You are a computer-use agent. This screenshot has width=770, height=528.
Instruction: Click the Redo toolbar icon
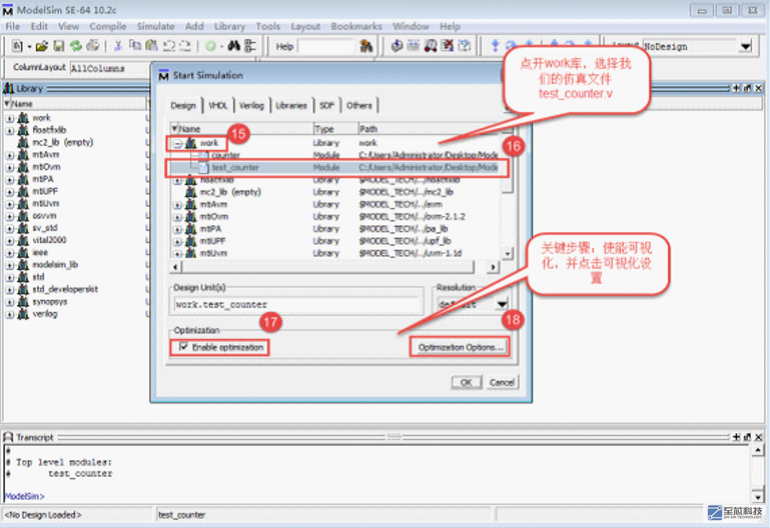coord(185,46)
